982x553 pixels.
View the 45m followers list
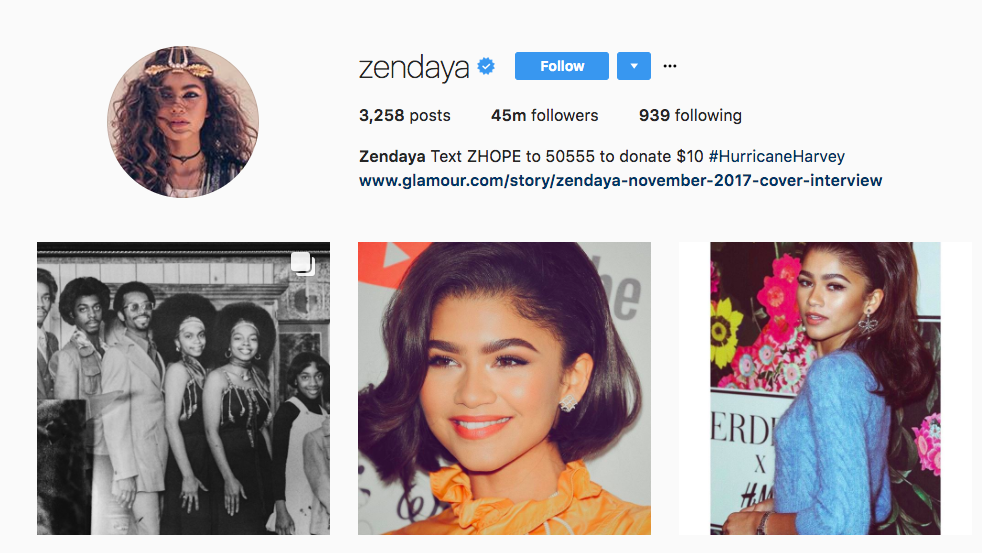[544, 115]
